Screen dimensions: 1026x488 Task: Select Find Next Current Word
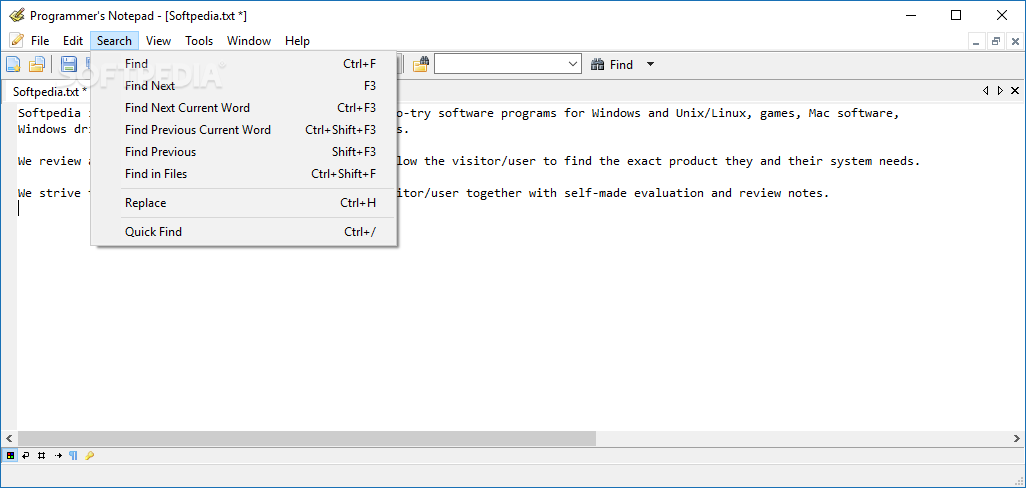243,108
